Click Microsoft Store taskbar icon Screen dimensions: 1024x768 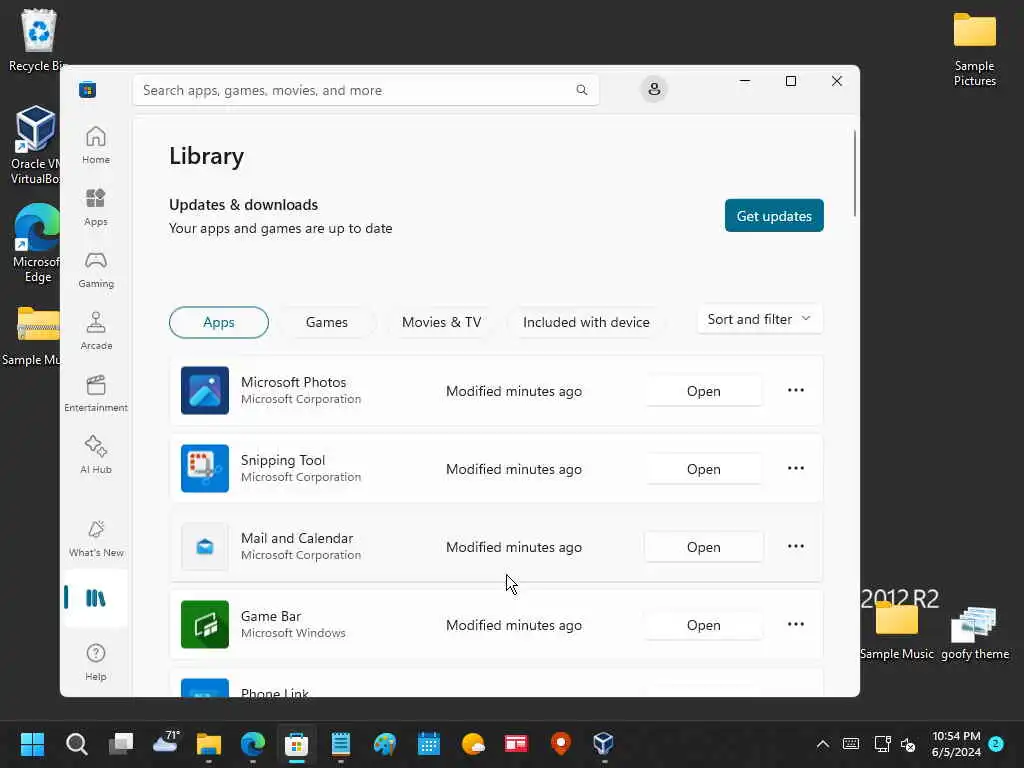296,744
